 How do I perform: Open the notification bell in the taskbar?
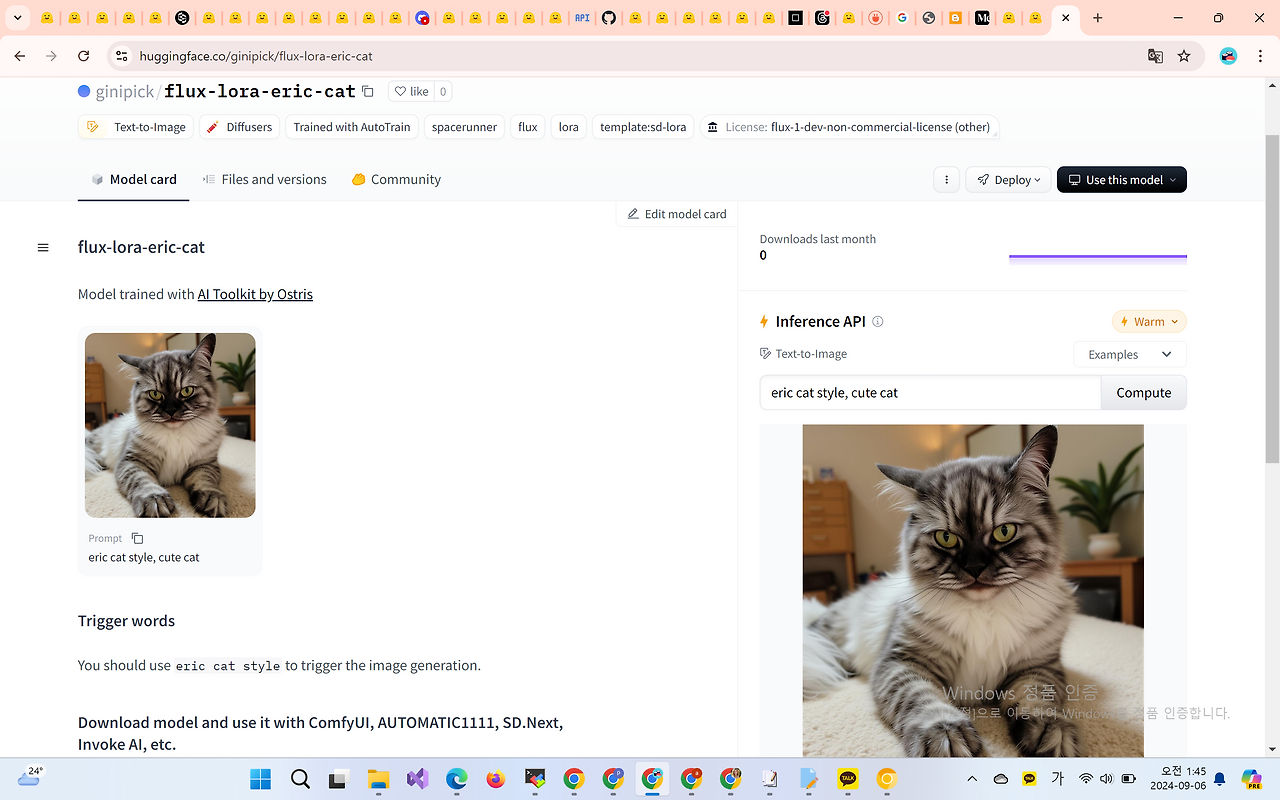(x=1220, y=779)
